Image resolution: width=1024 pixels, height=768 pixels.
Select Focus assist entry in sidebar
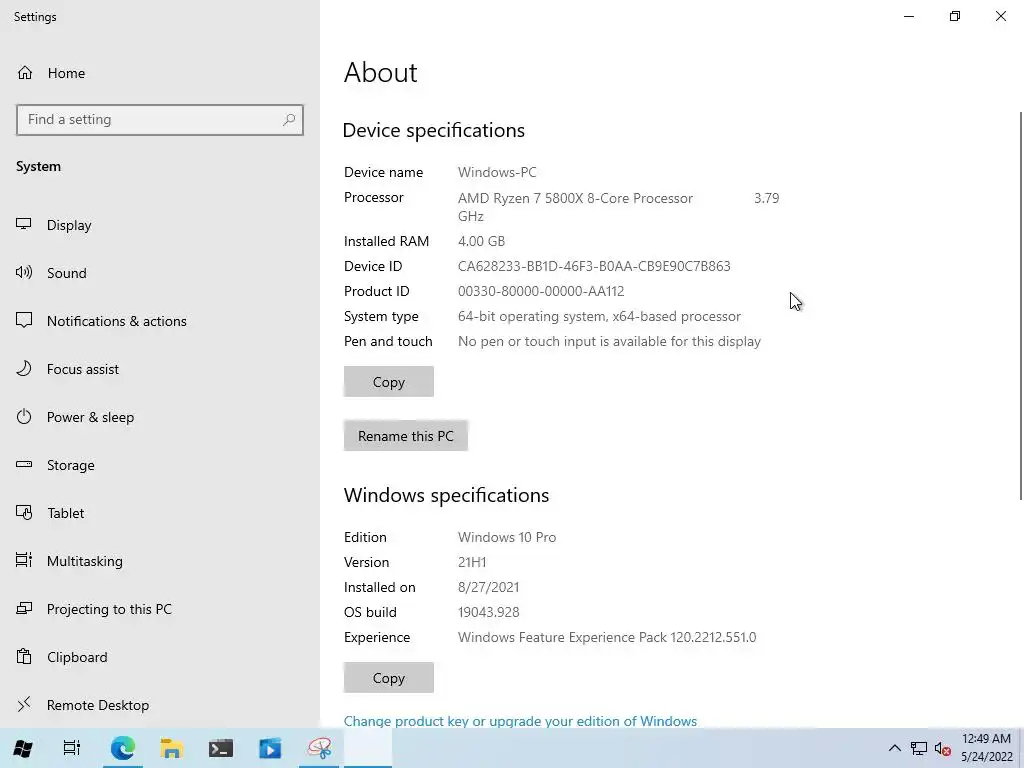pyautogui.click(x=83, y=369)
